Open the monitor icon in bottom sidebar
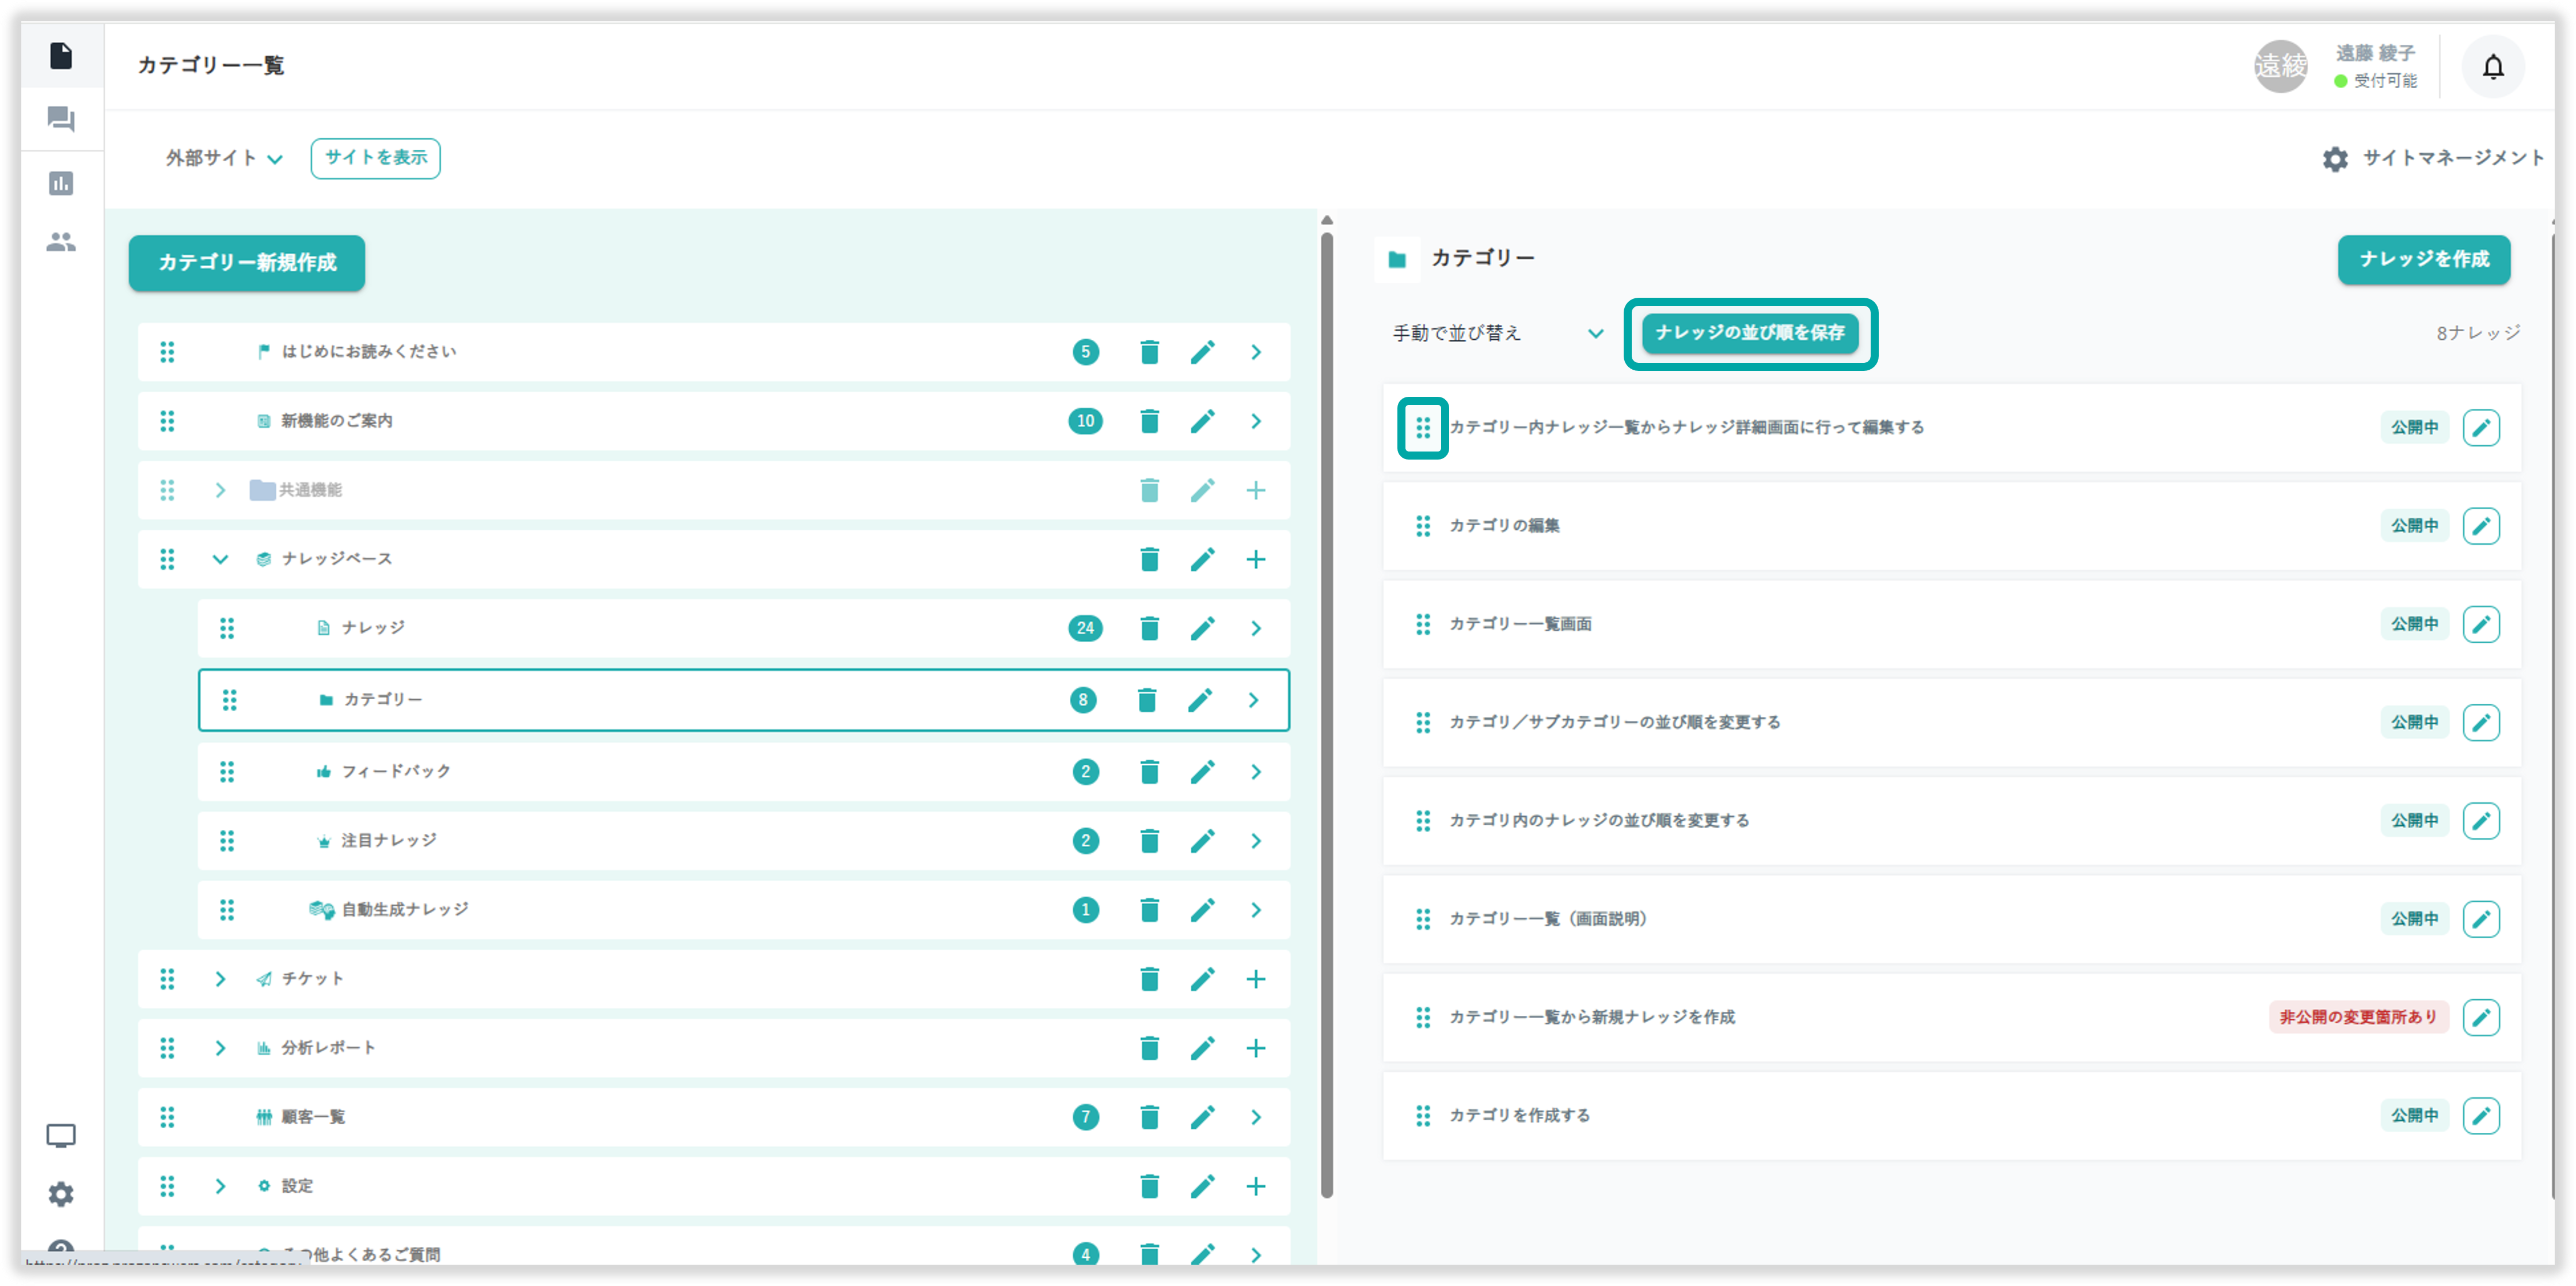The height and width of the screenshot is (1286, 2576). [x=61, y=1136]
